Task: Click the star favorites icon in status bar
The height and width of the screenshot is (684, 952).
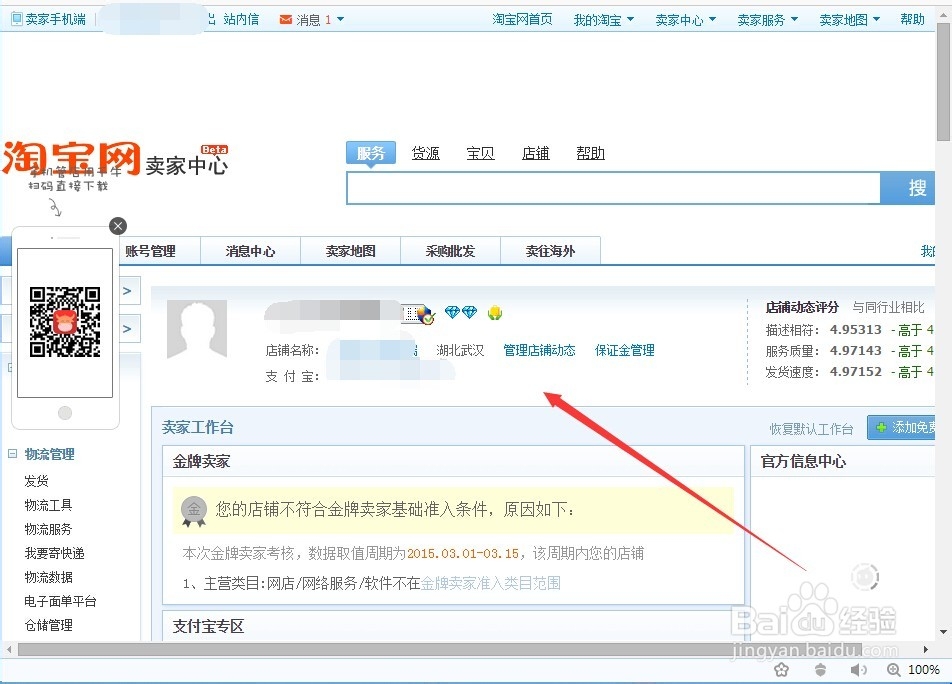Action: coord(781,669)
